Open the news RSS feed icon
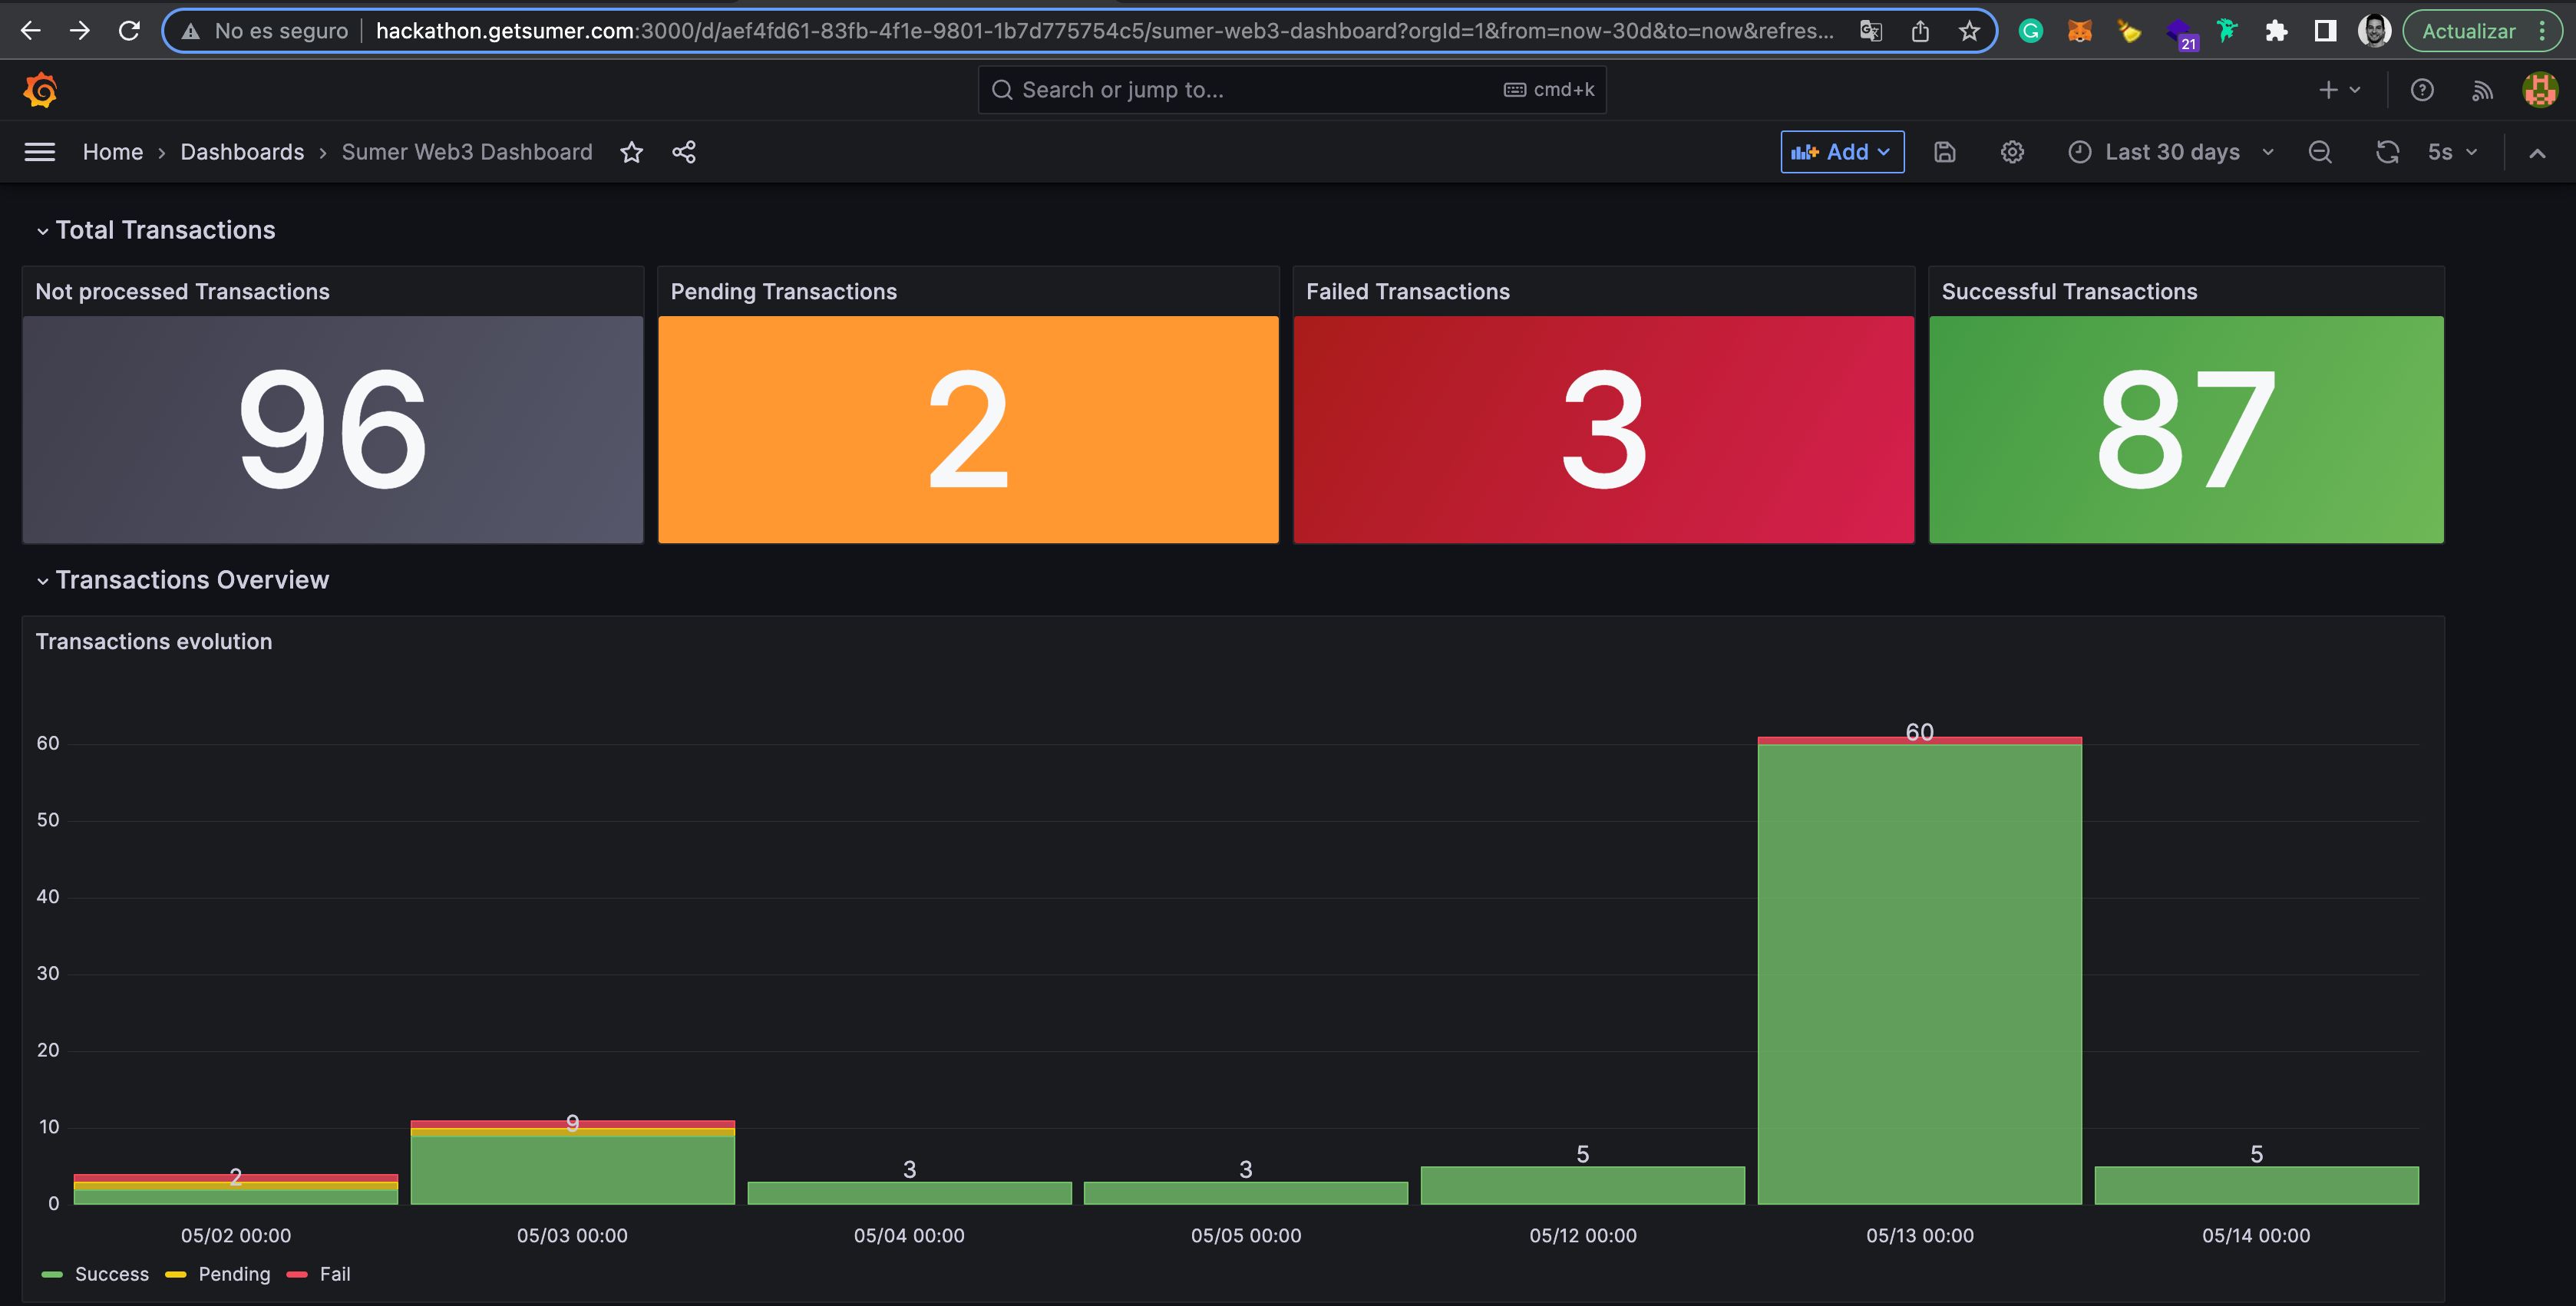This screenshot has height=1306, width=2576. [2482, 90]
